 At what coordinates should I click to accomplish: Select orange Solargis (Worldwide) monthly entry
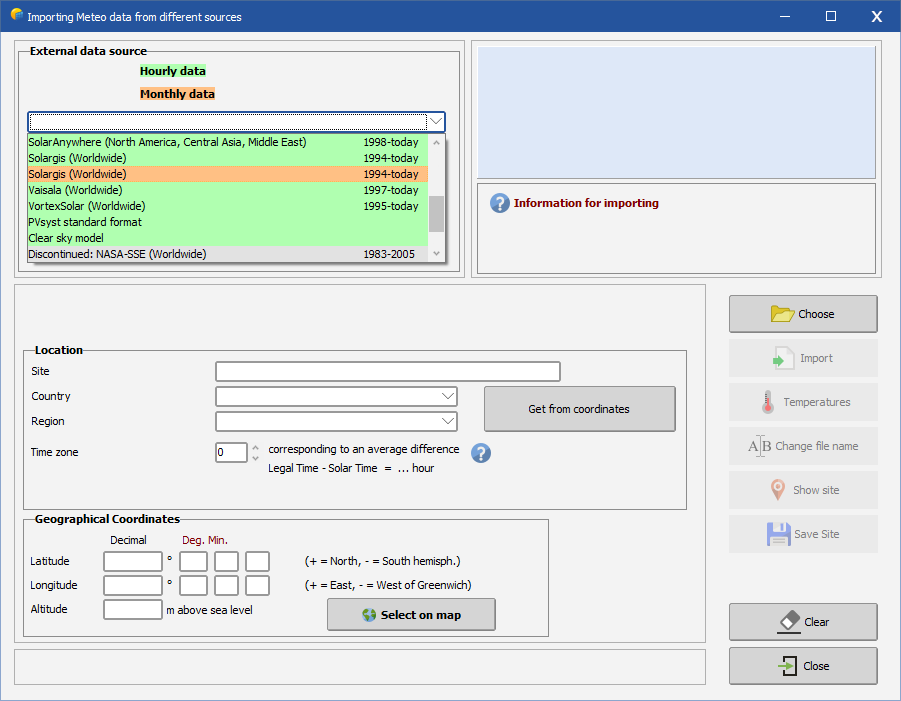click(228, 174)
